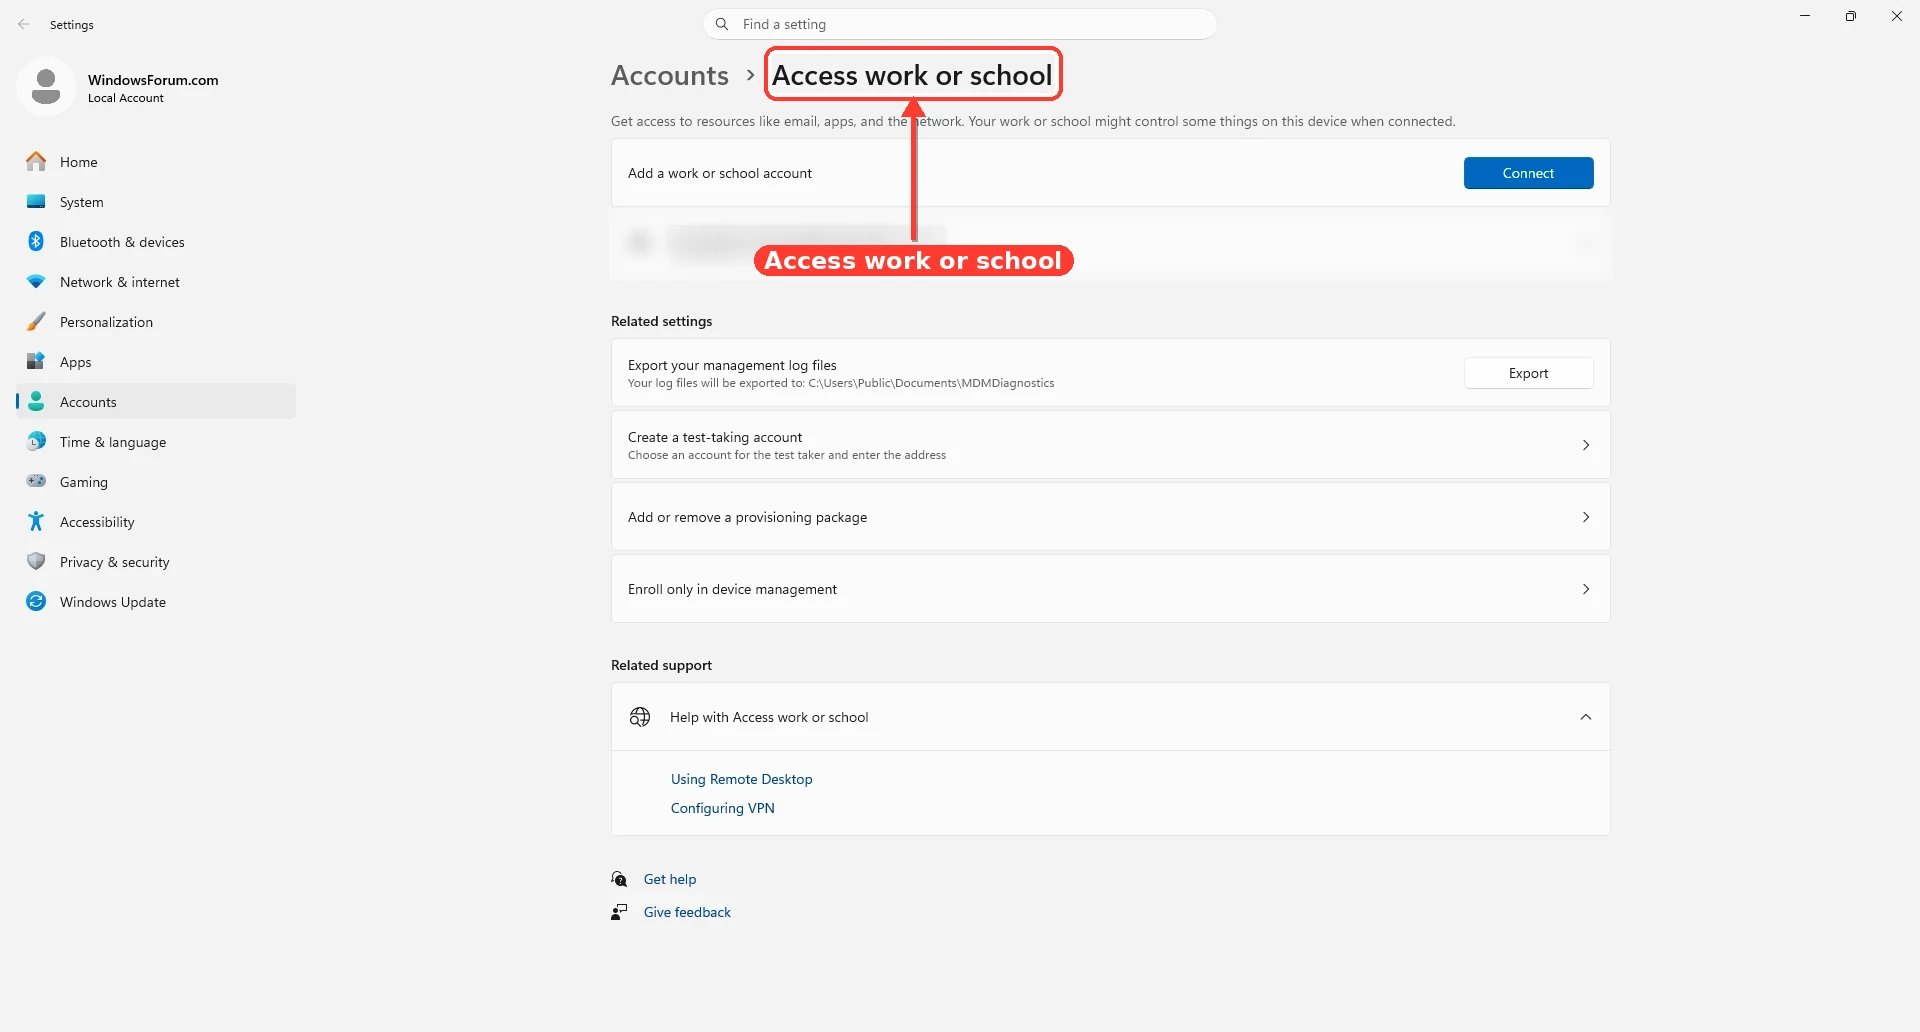Screen dimensions: 1920x1032
Task: Click the globe icon beside Help with Access
Action: (x=640, y=717)
